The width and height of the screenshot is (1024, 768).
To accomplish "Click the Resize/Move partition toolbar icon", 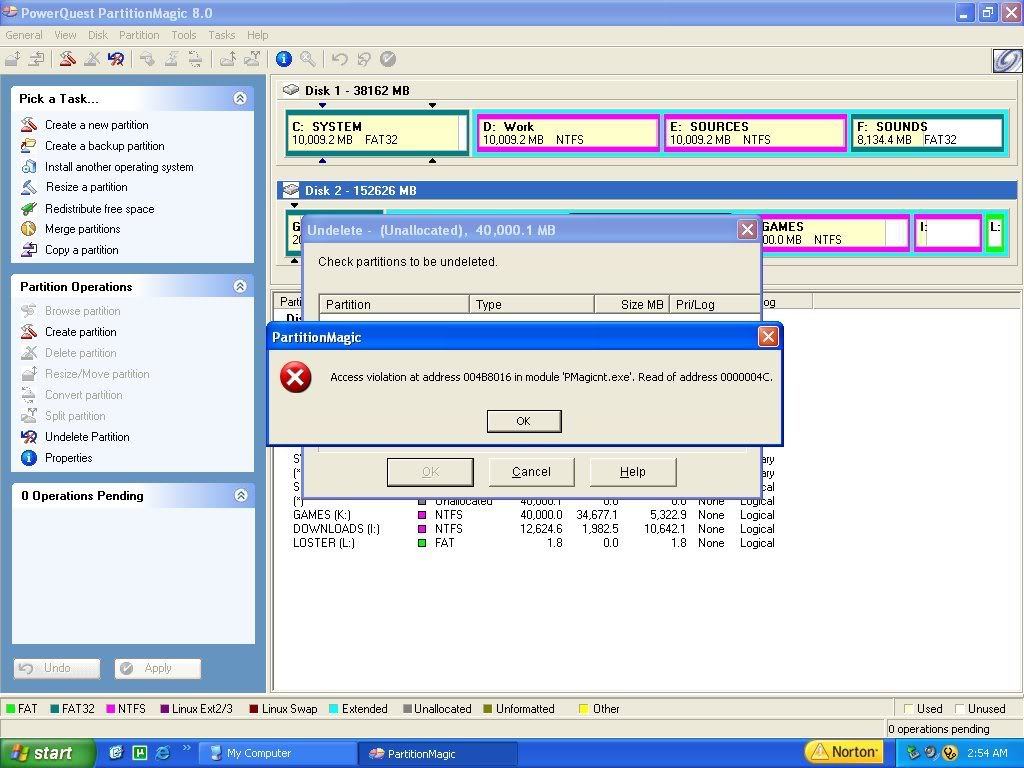I will tap(12, 59).
